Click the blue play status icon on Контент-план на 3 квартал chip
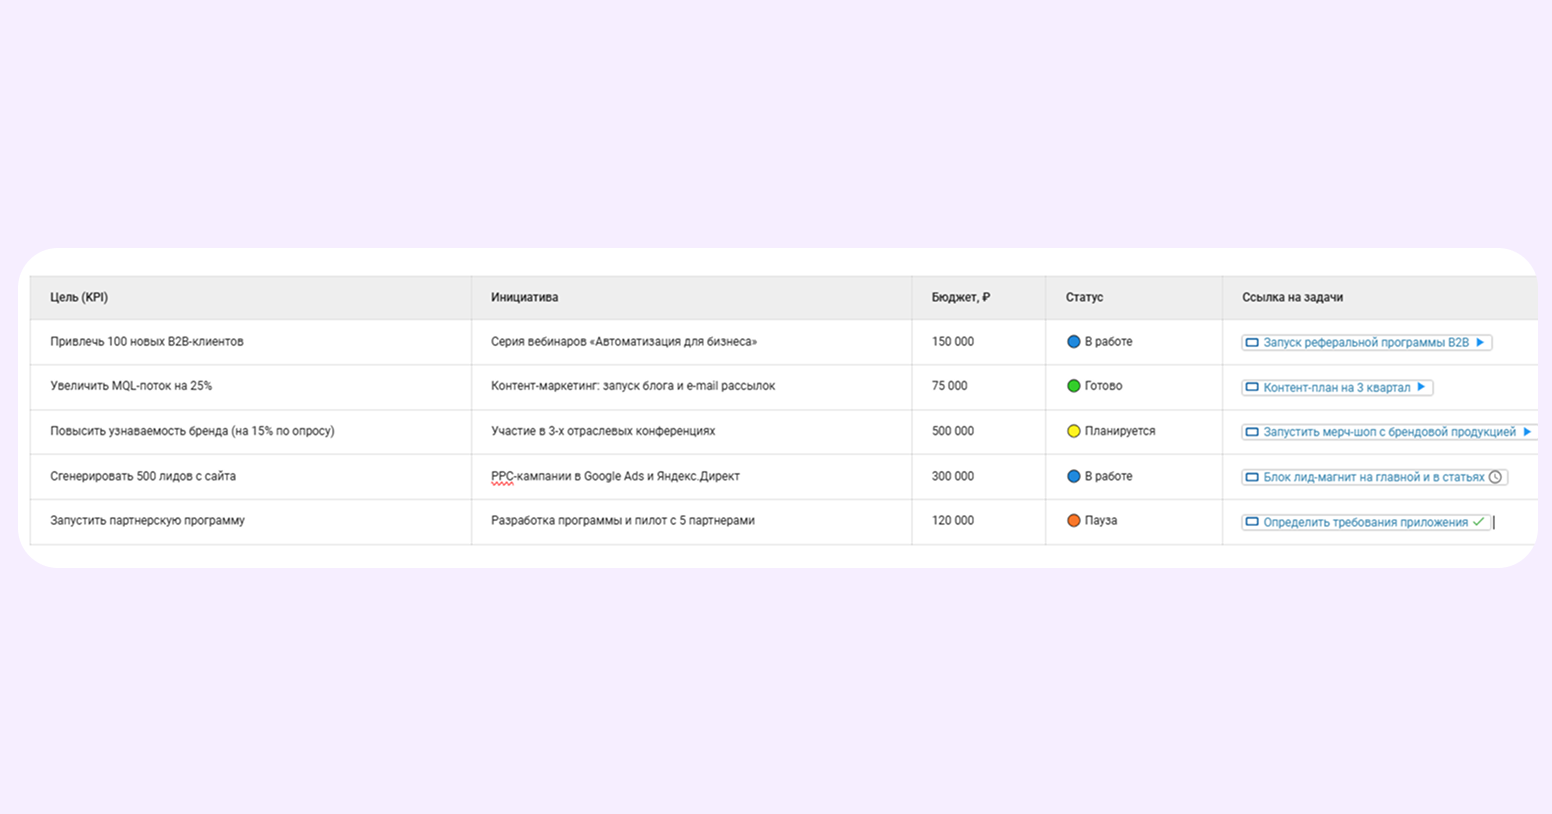Image resolution: width=1552 pixels, height=814 pixels. click(x=1421, y=386)
